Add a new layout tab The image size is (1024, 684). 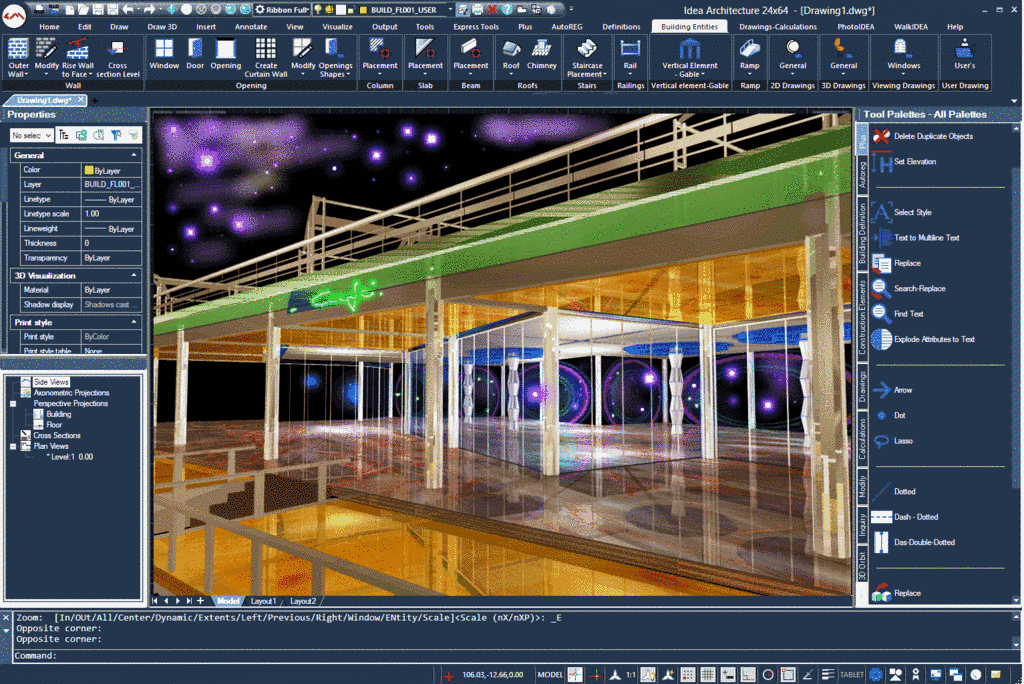[x=200, y=601]
